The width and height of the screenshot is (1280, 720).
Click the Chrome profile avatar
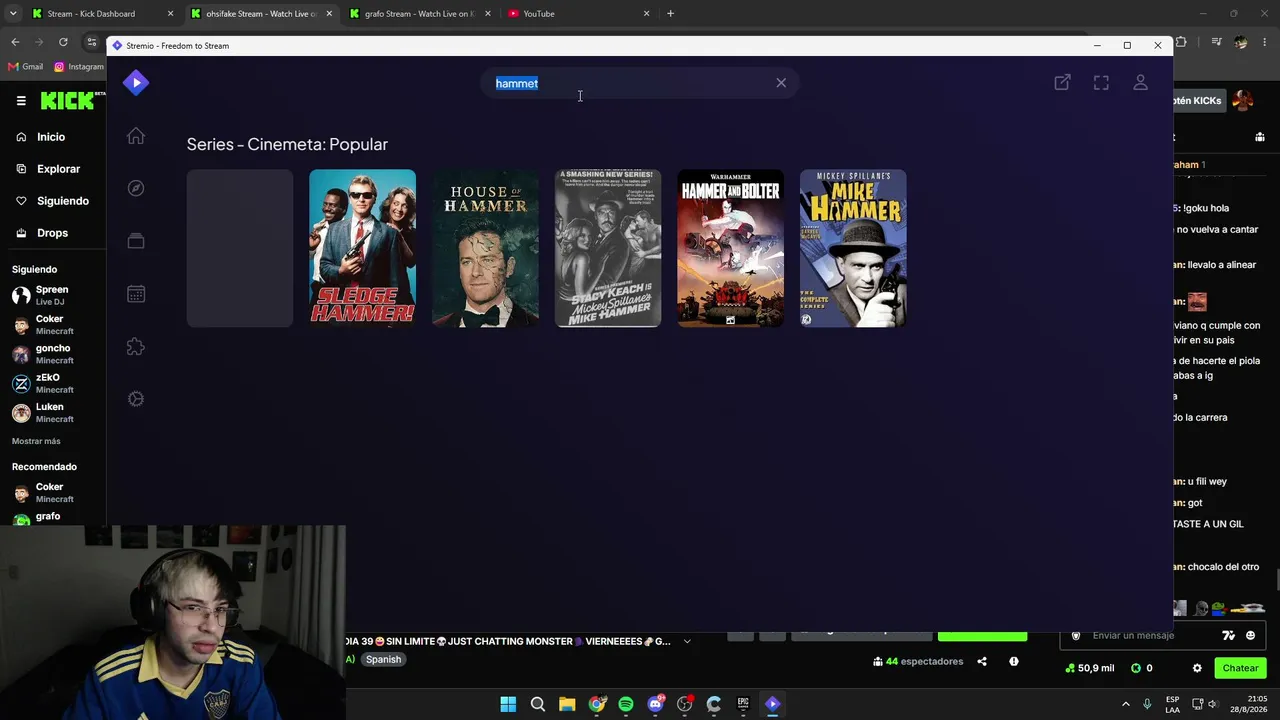1241,42
